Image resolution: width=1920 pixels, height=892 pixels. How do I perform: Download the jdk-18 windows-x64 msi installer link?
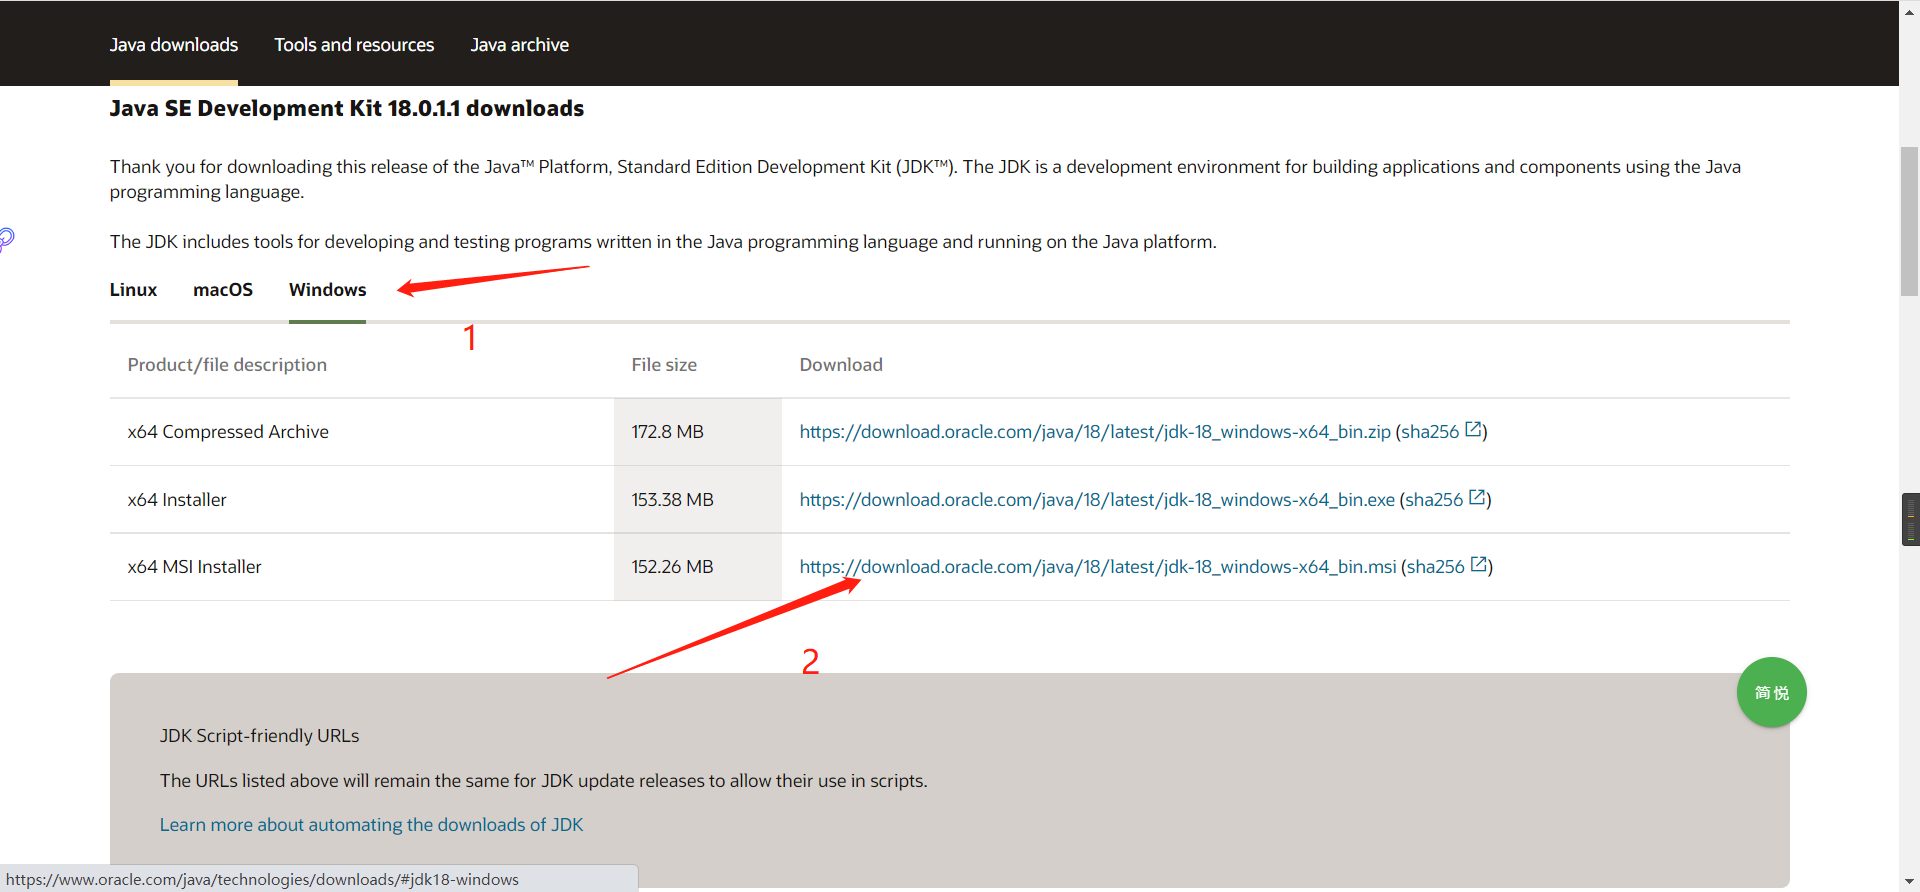1098,567
